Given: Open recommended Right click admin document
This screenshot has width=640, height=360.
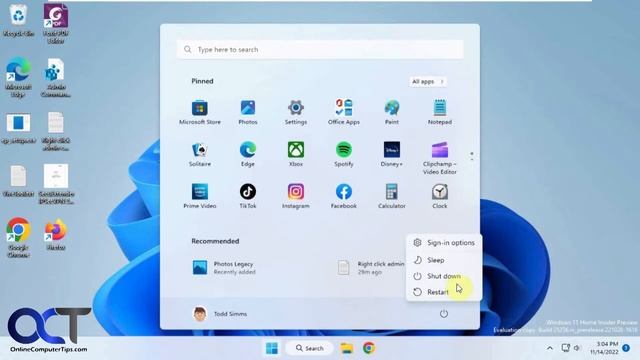Looking at the screenshot, I should coord(371,268).
